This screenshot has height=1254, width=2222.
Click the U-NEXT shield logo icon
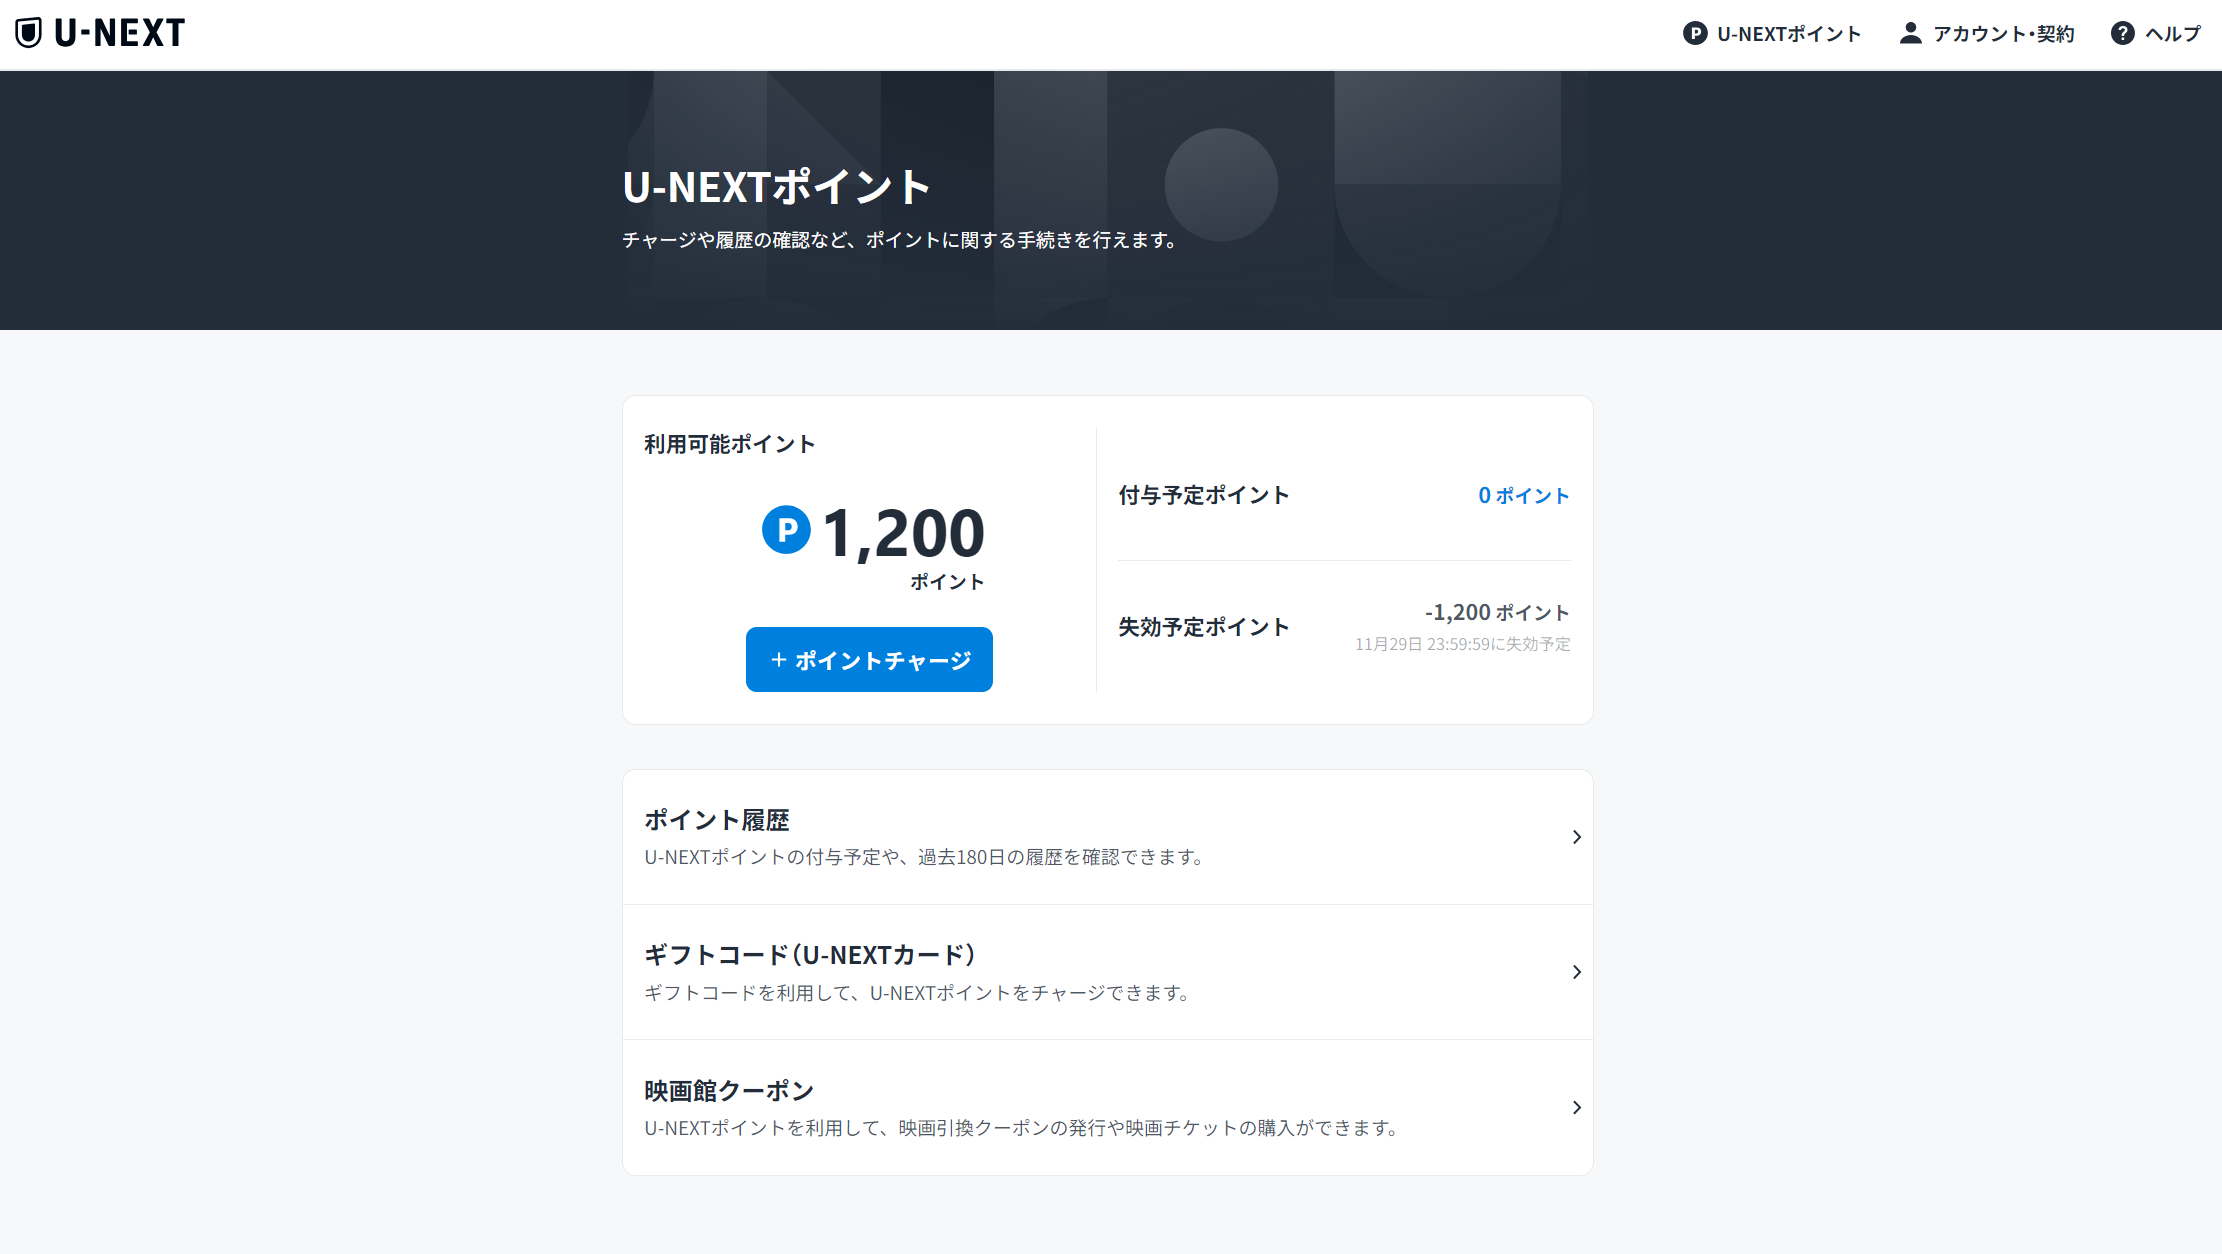[28, 33]
